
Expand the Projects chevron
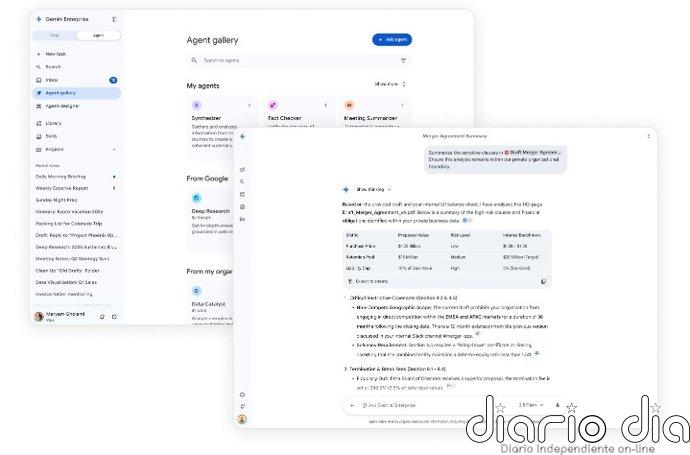point(114,150)
